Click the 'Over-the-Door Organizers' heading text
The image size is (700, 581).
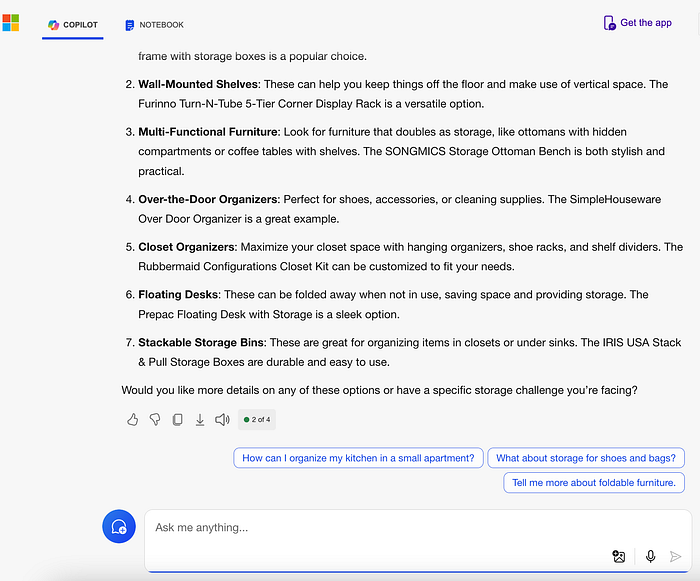208,200
